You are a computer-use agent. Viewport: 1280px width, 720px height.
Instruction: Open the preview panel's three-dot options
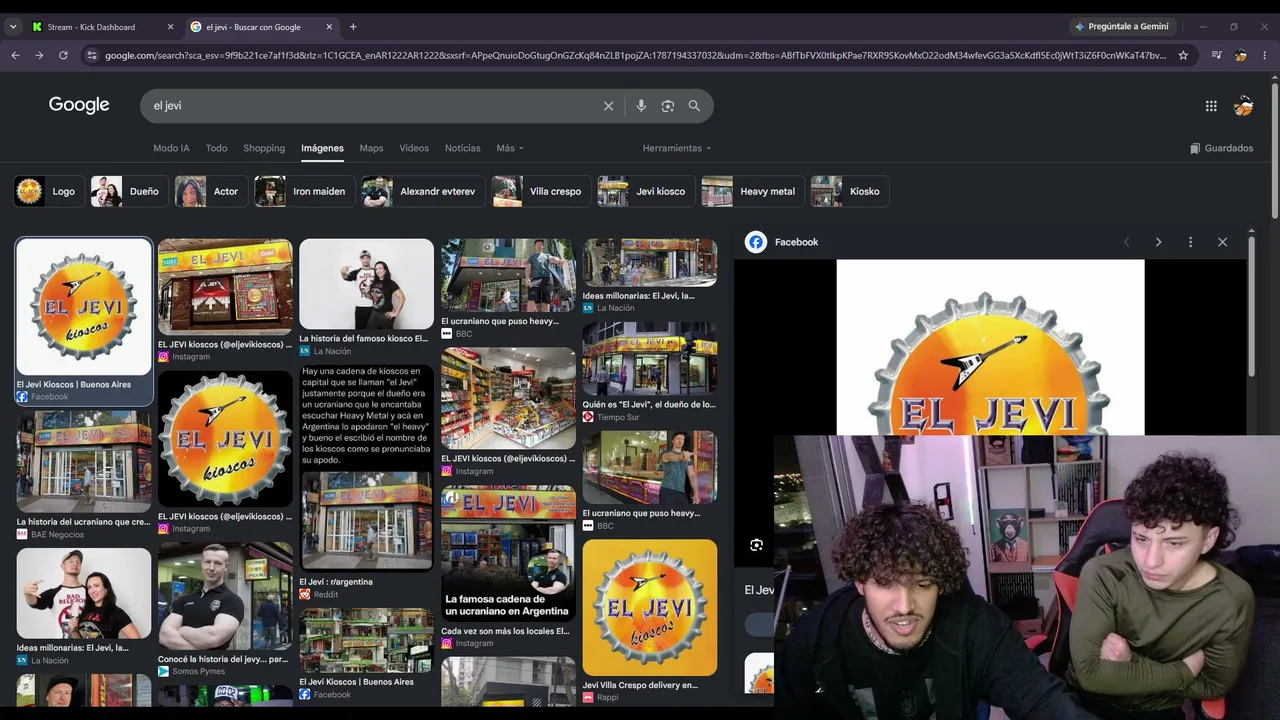1190,242
